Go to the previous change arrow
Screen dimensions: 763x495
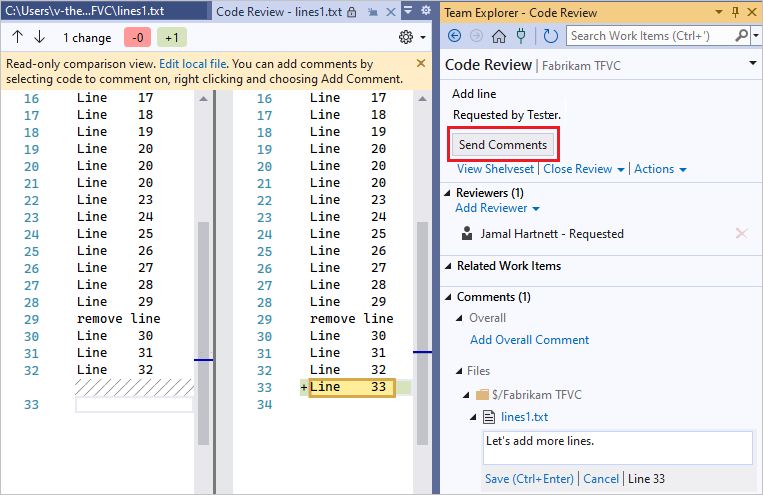pyautogui.click(x=18, y=37)
